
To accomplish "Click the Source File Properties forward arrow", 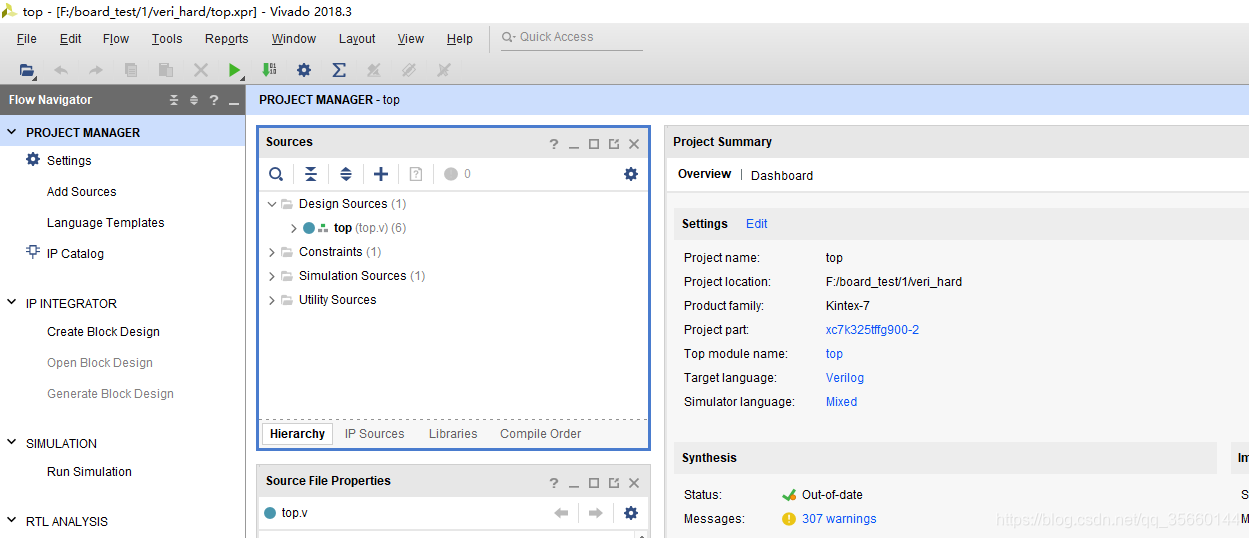I will pyautogui.click(x=595, y=513).
